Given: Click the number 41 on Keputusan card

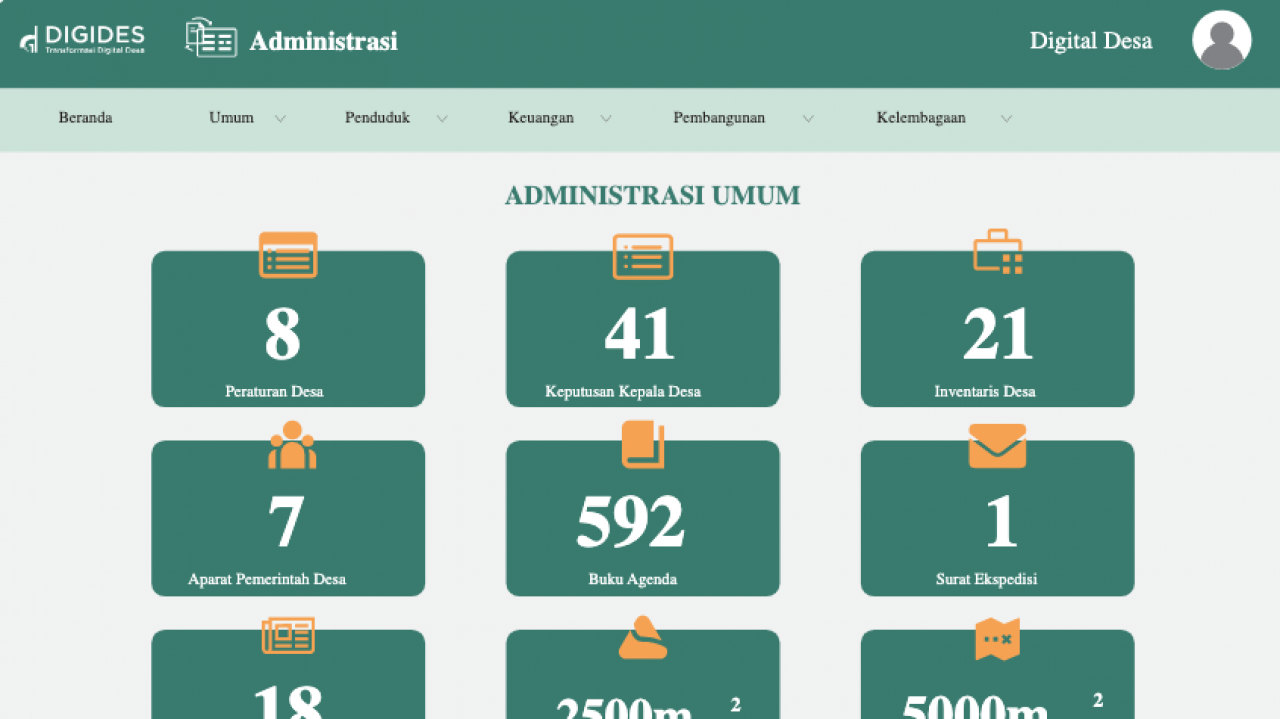Looking at the screenshot, I should tap(640, 335).
